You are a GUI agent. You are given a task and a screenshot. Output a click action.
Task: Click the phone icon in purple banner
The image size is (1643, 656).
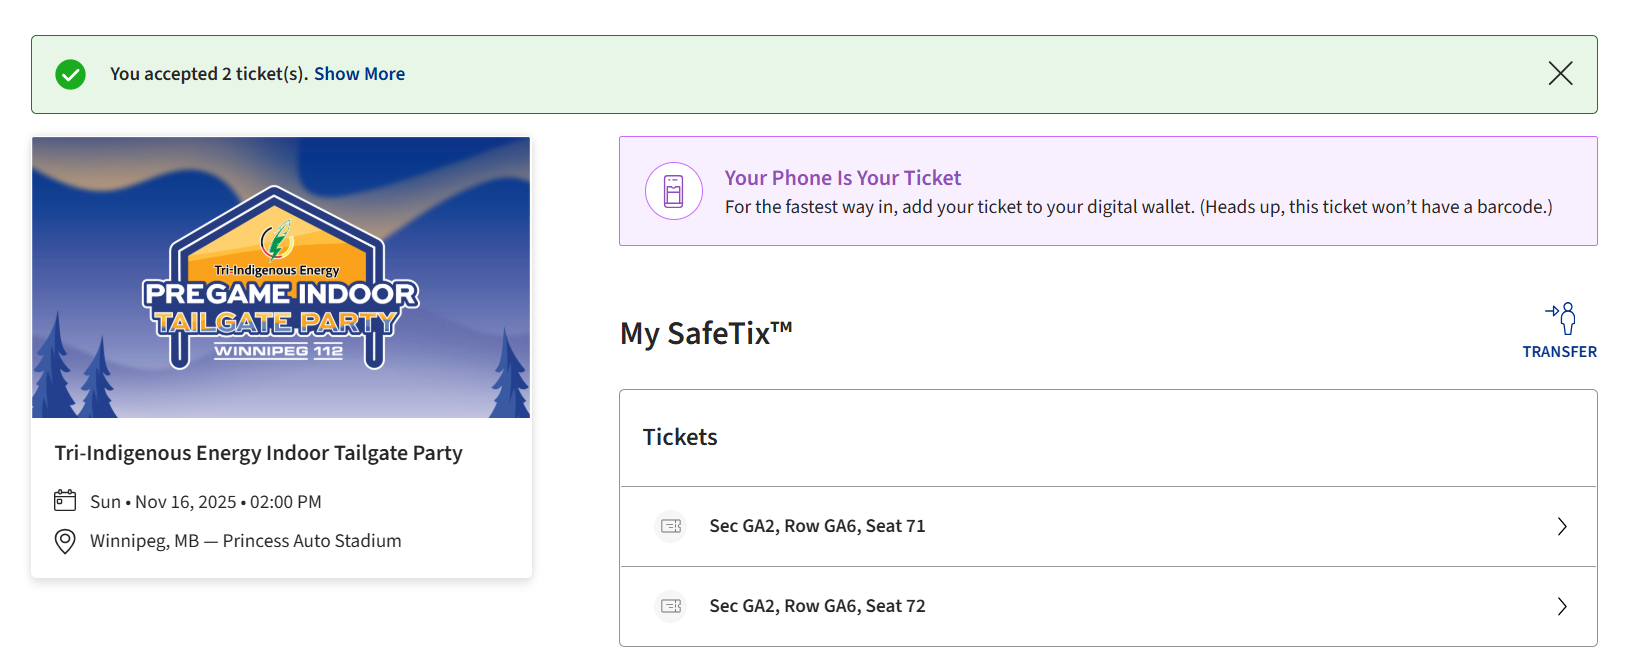coord(674,191)
